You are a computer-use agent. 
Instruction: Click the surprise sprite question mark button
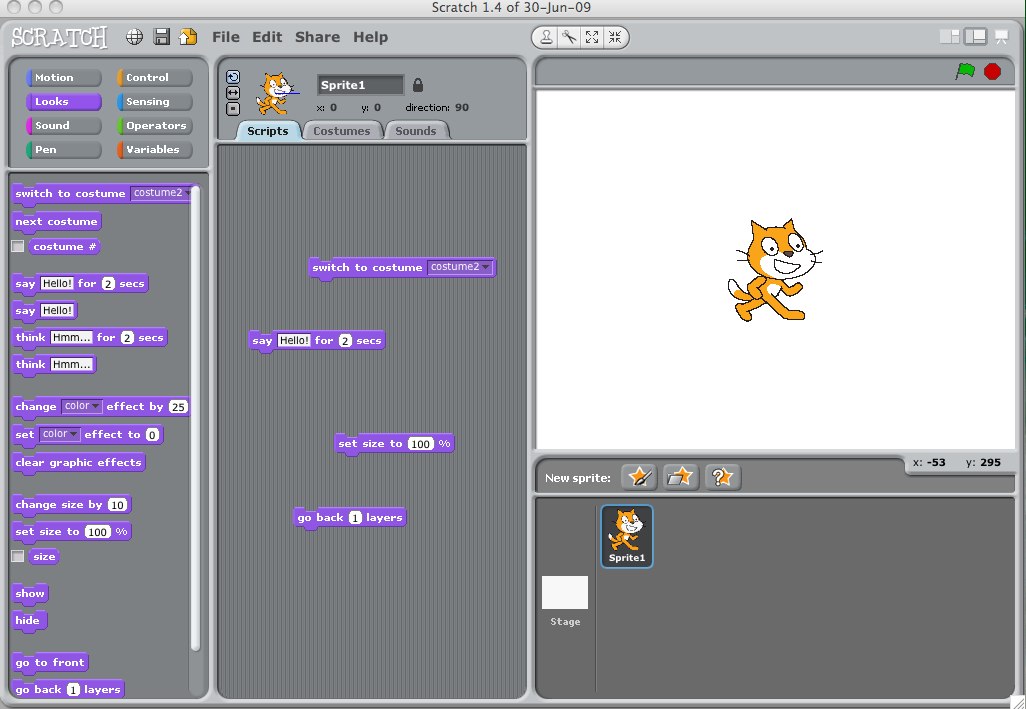[722, 477]
